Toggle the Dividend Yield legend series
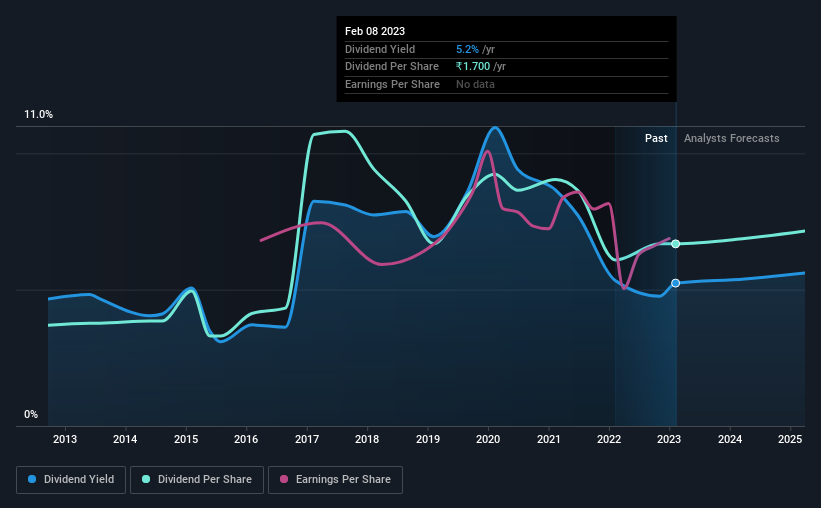The image size is (821, 508). [x=71, y=480]
